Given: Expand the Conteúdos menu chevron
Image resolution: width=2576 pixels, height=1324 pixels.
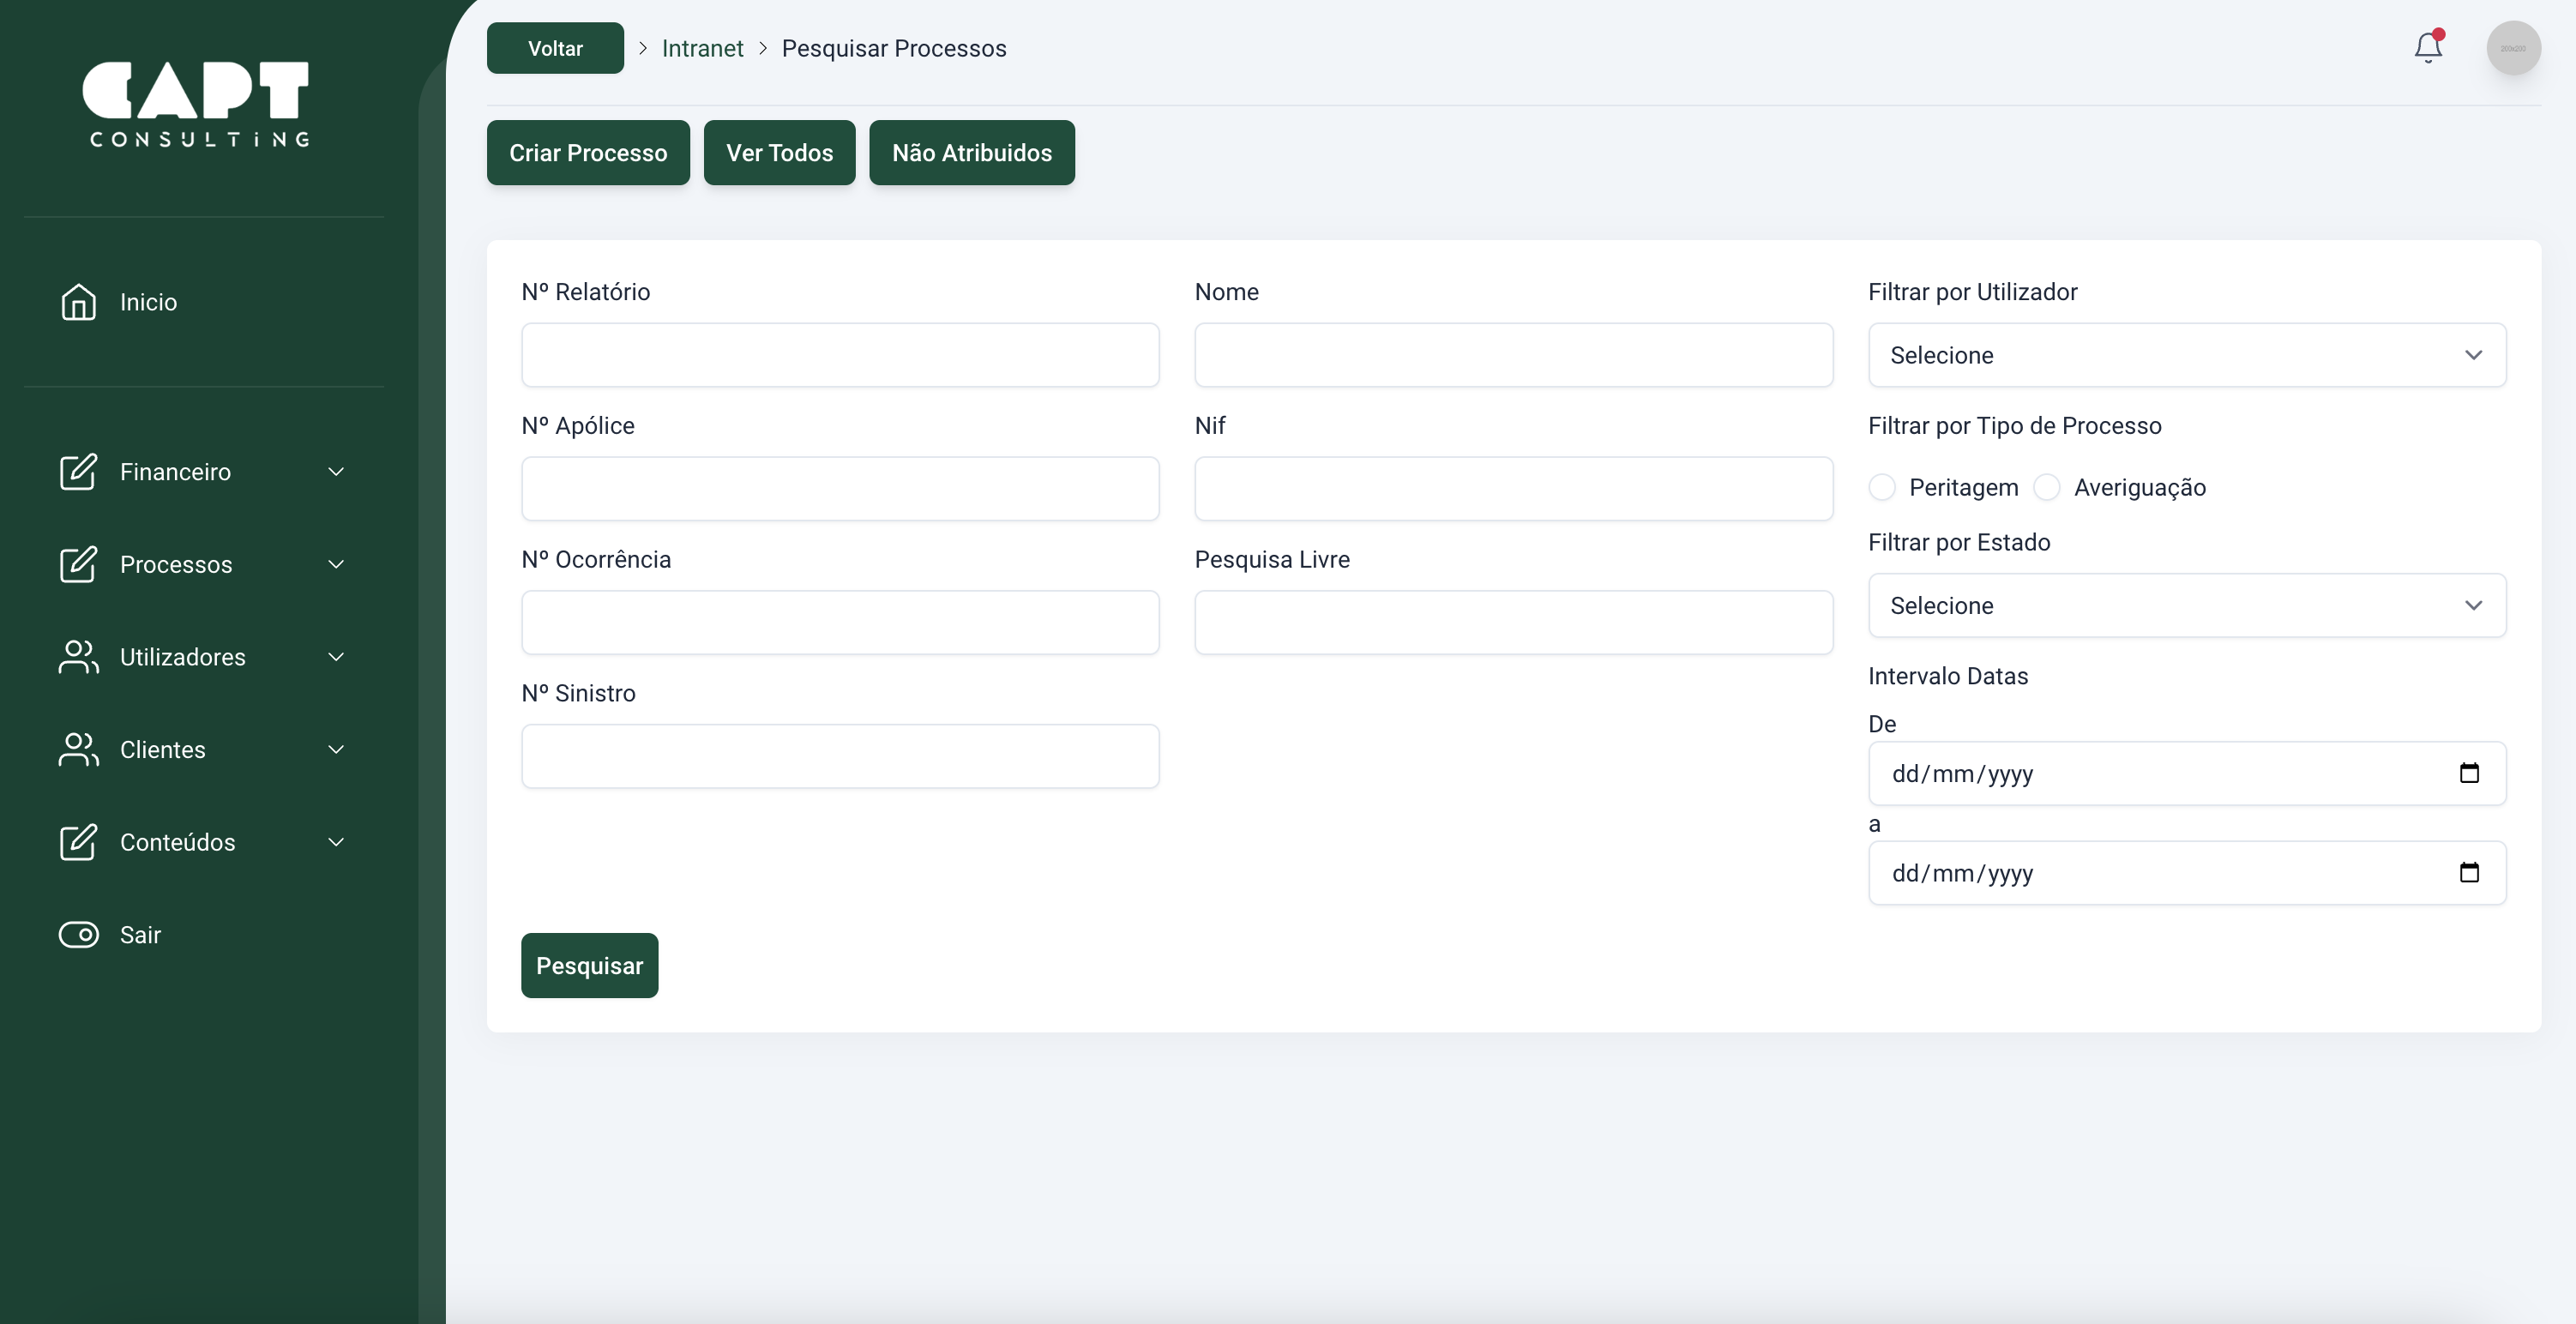Looking at the screenshot, I should (x=336, y=842).
